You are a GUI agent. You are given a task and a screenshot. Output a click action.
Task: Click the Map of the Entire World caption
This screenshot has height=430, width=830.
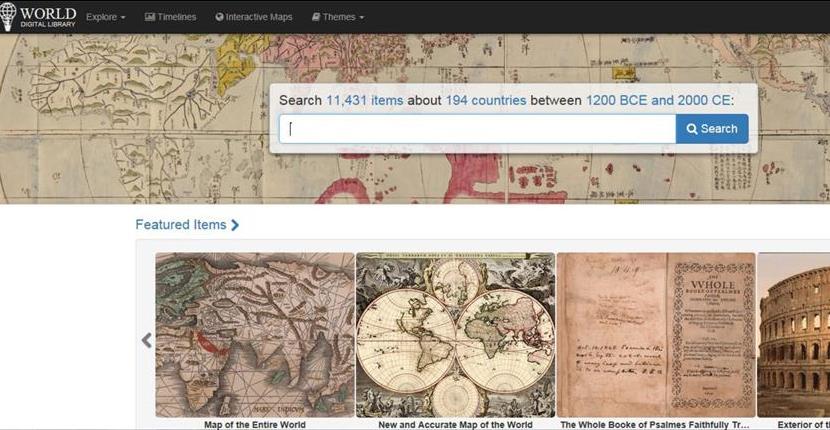coord(255,424)
